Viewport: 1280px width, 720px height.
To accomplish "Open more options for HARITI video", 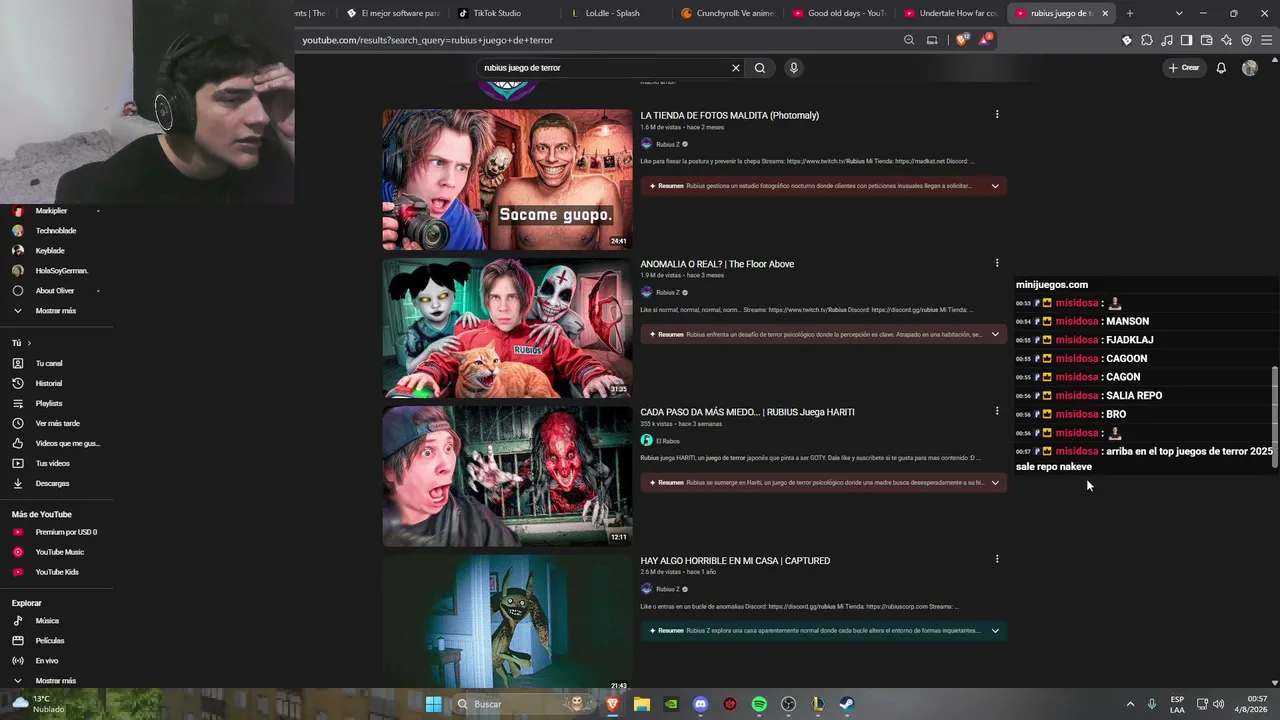I will click(997, 411).
